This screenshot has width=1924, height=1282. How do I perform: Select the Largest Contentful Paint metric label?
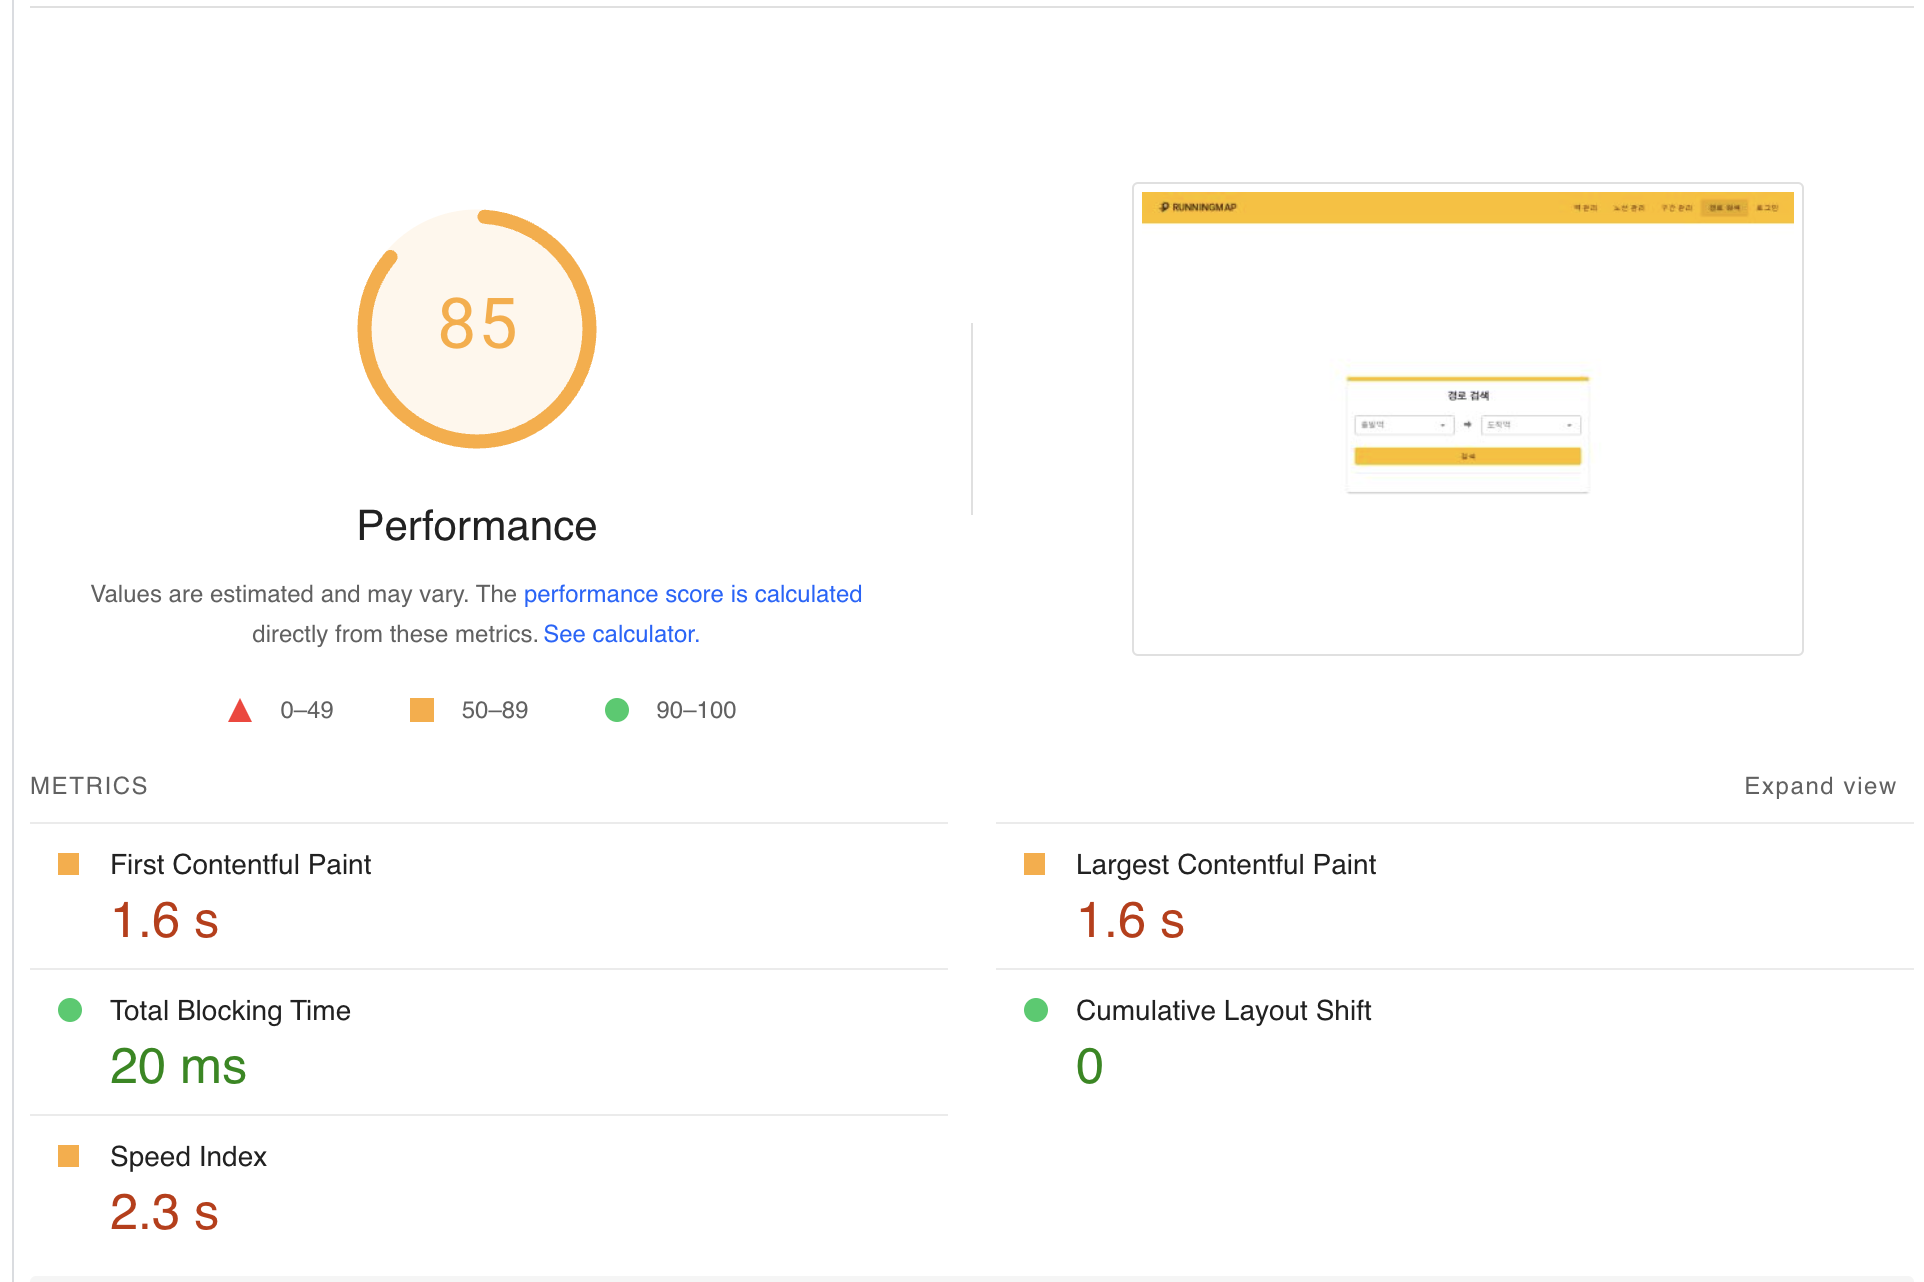(x=1225, y=864)
